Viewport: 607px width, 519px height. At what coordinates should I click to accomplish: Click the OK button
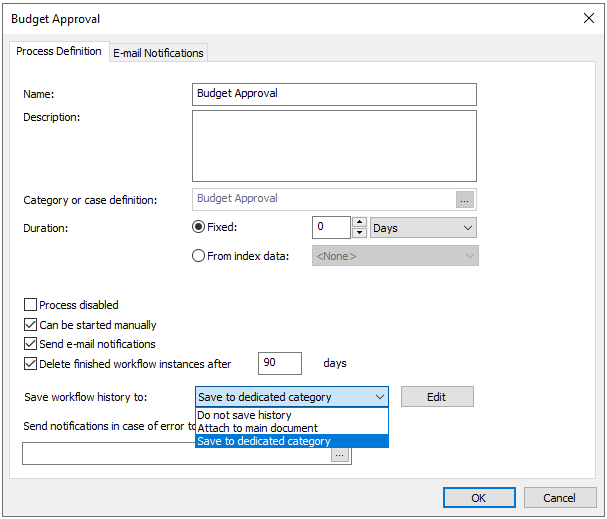pyautogui.click(x=478, y=497)
